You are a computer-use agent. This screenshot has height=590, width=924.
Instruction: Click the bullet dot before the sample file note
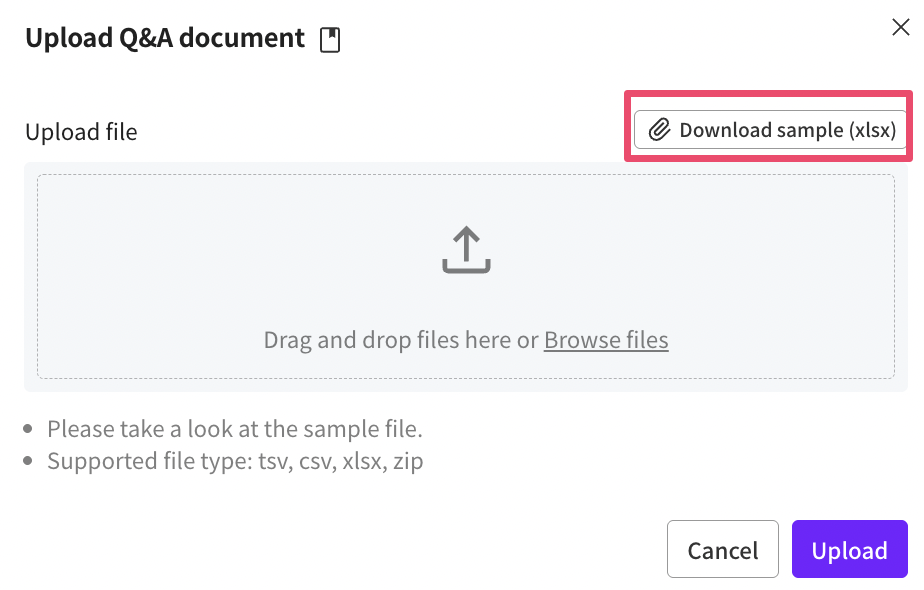click(x=31, y=430)
